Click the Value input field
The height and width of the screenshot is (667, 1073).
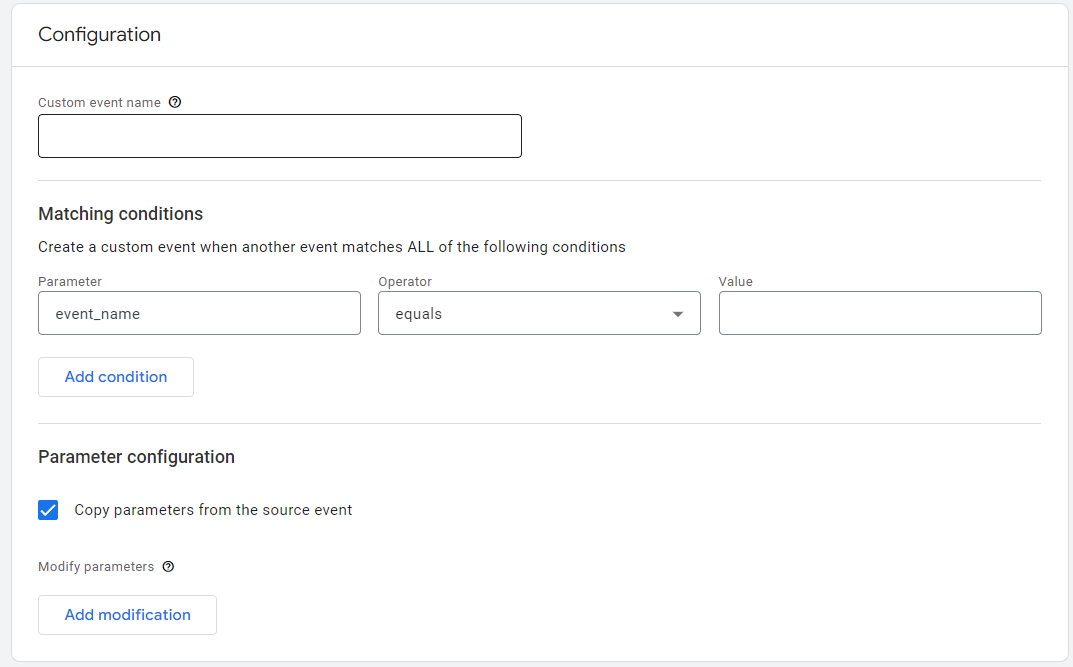click(x=880, y=313)
